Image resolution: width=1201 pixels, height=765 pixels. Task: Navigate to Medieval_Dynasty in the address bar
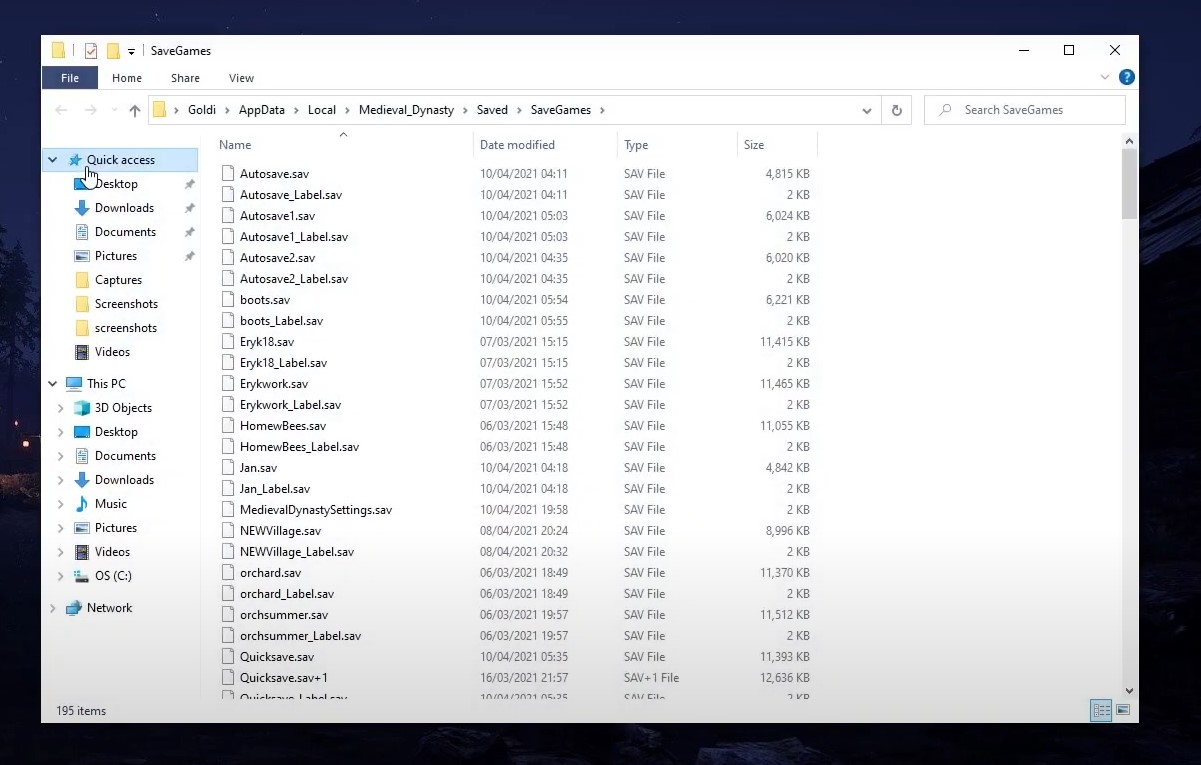click(406, 110)
